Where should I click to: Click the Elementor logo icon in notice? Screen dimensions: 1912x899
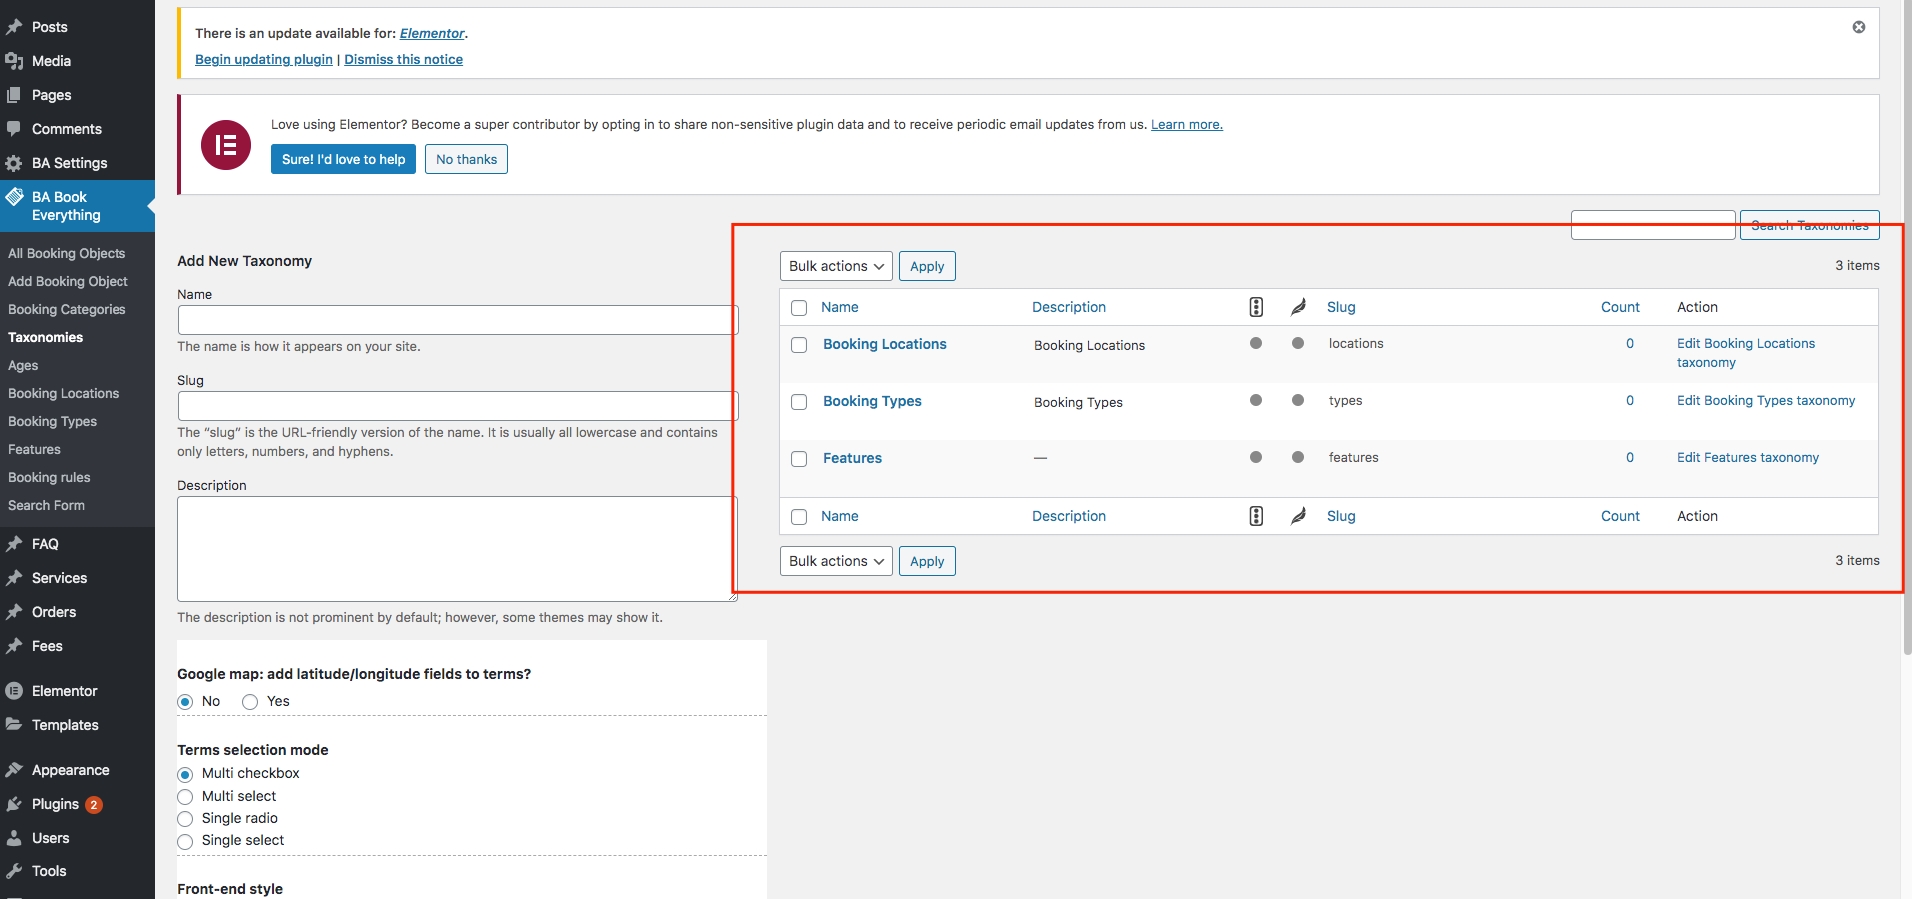226,145
